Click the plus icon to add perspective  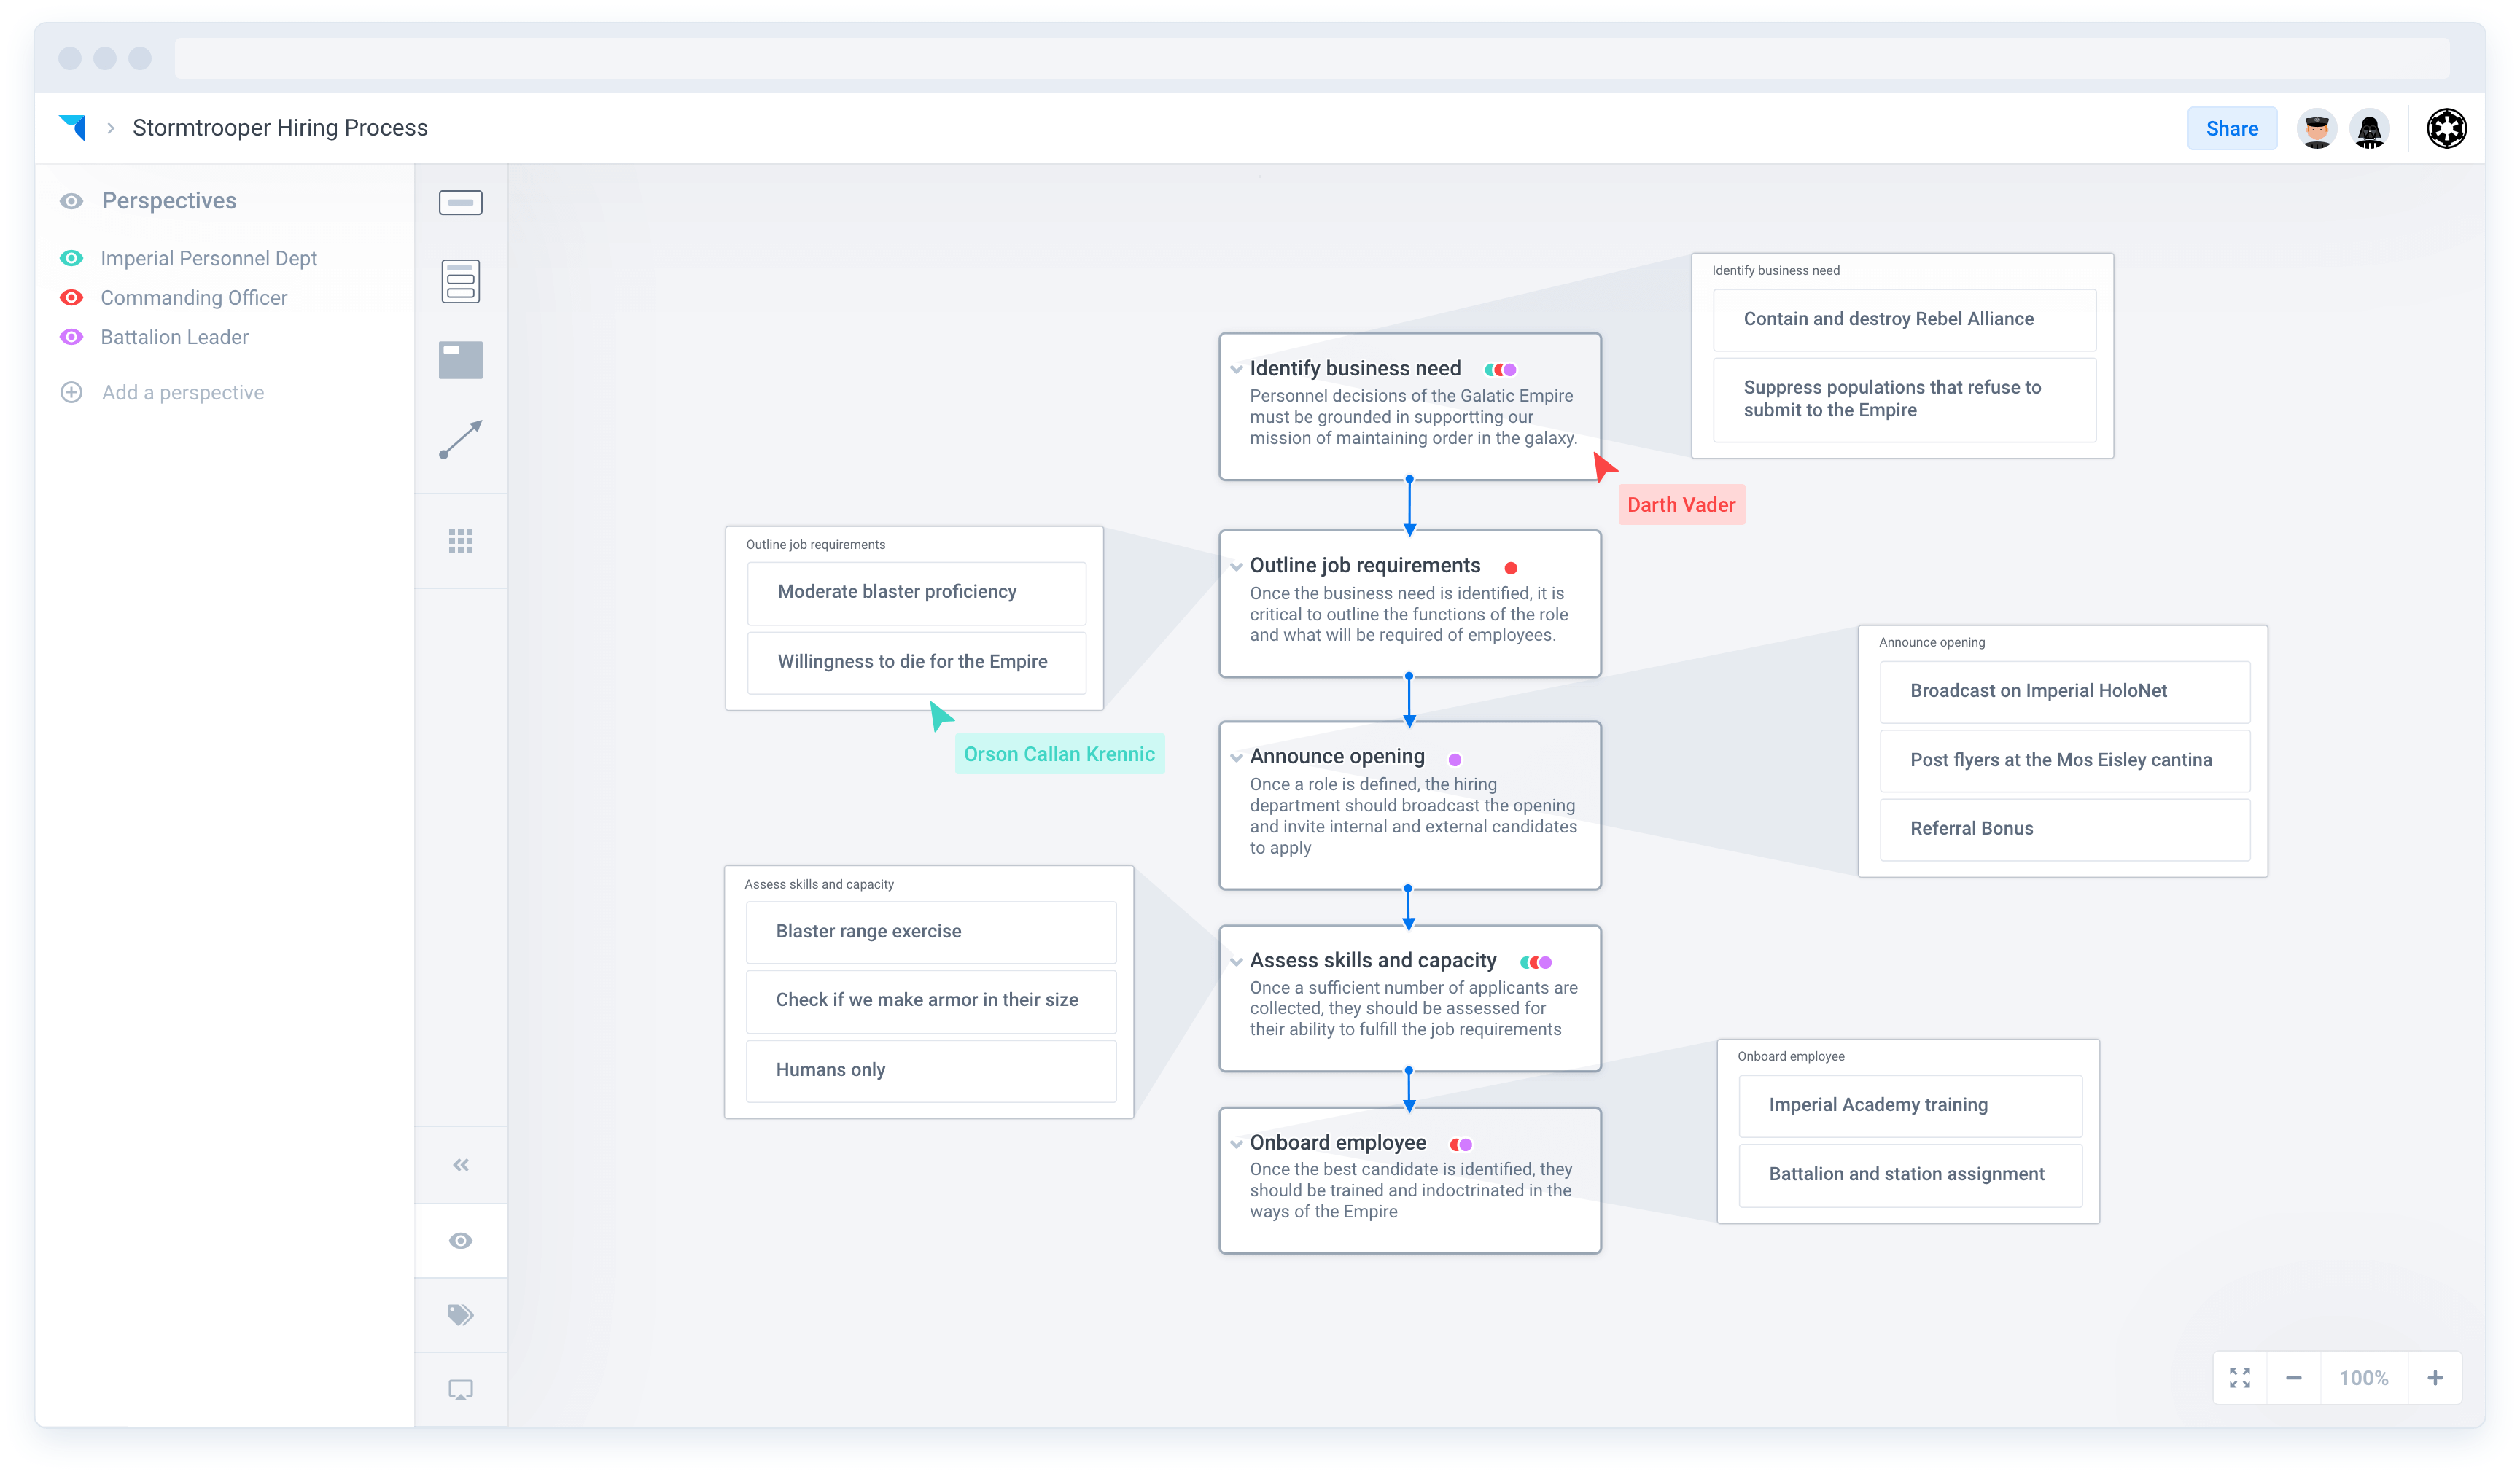[71, 392]
